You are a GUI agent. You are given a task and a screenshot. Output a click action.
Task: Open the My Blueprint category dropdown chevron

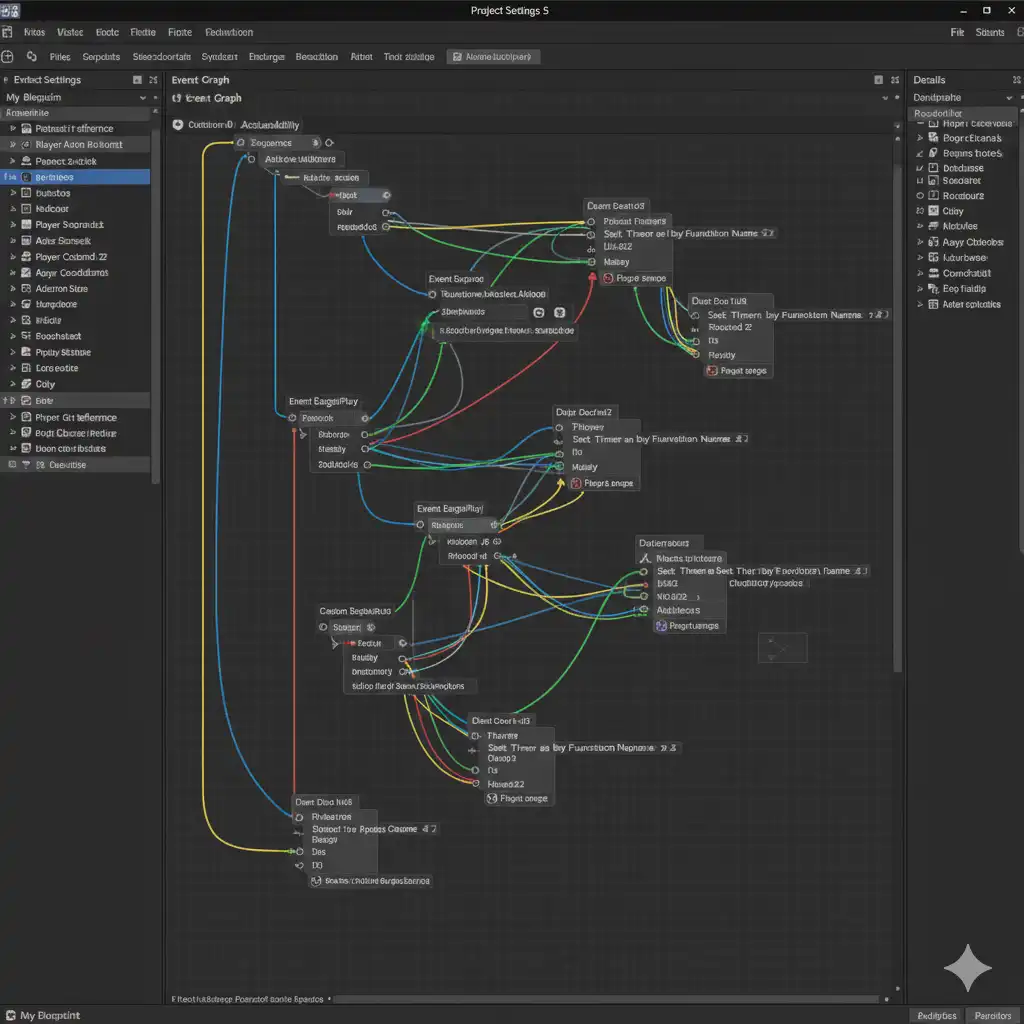tap(142, 98)
